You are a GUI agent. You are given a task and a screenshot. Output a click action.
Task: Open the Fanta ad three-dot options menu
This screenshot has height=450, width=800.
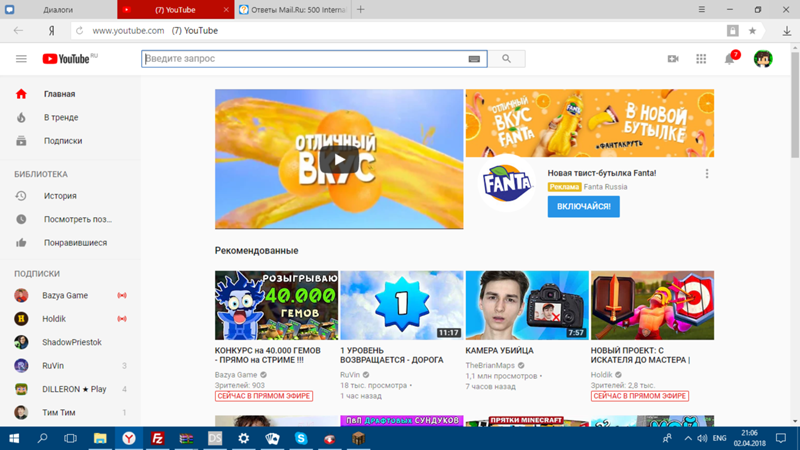pos(707,173)
